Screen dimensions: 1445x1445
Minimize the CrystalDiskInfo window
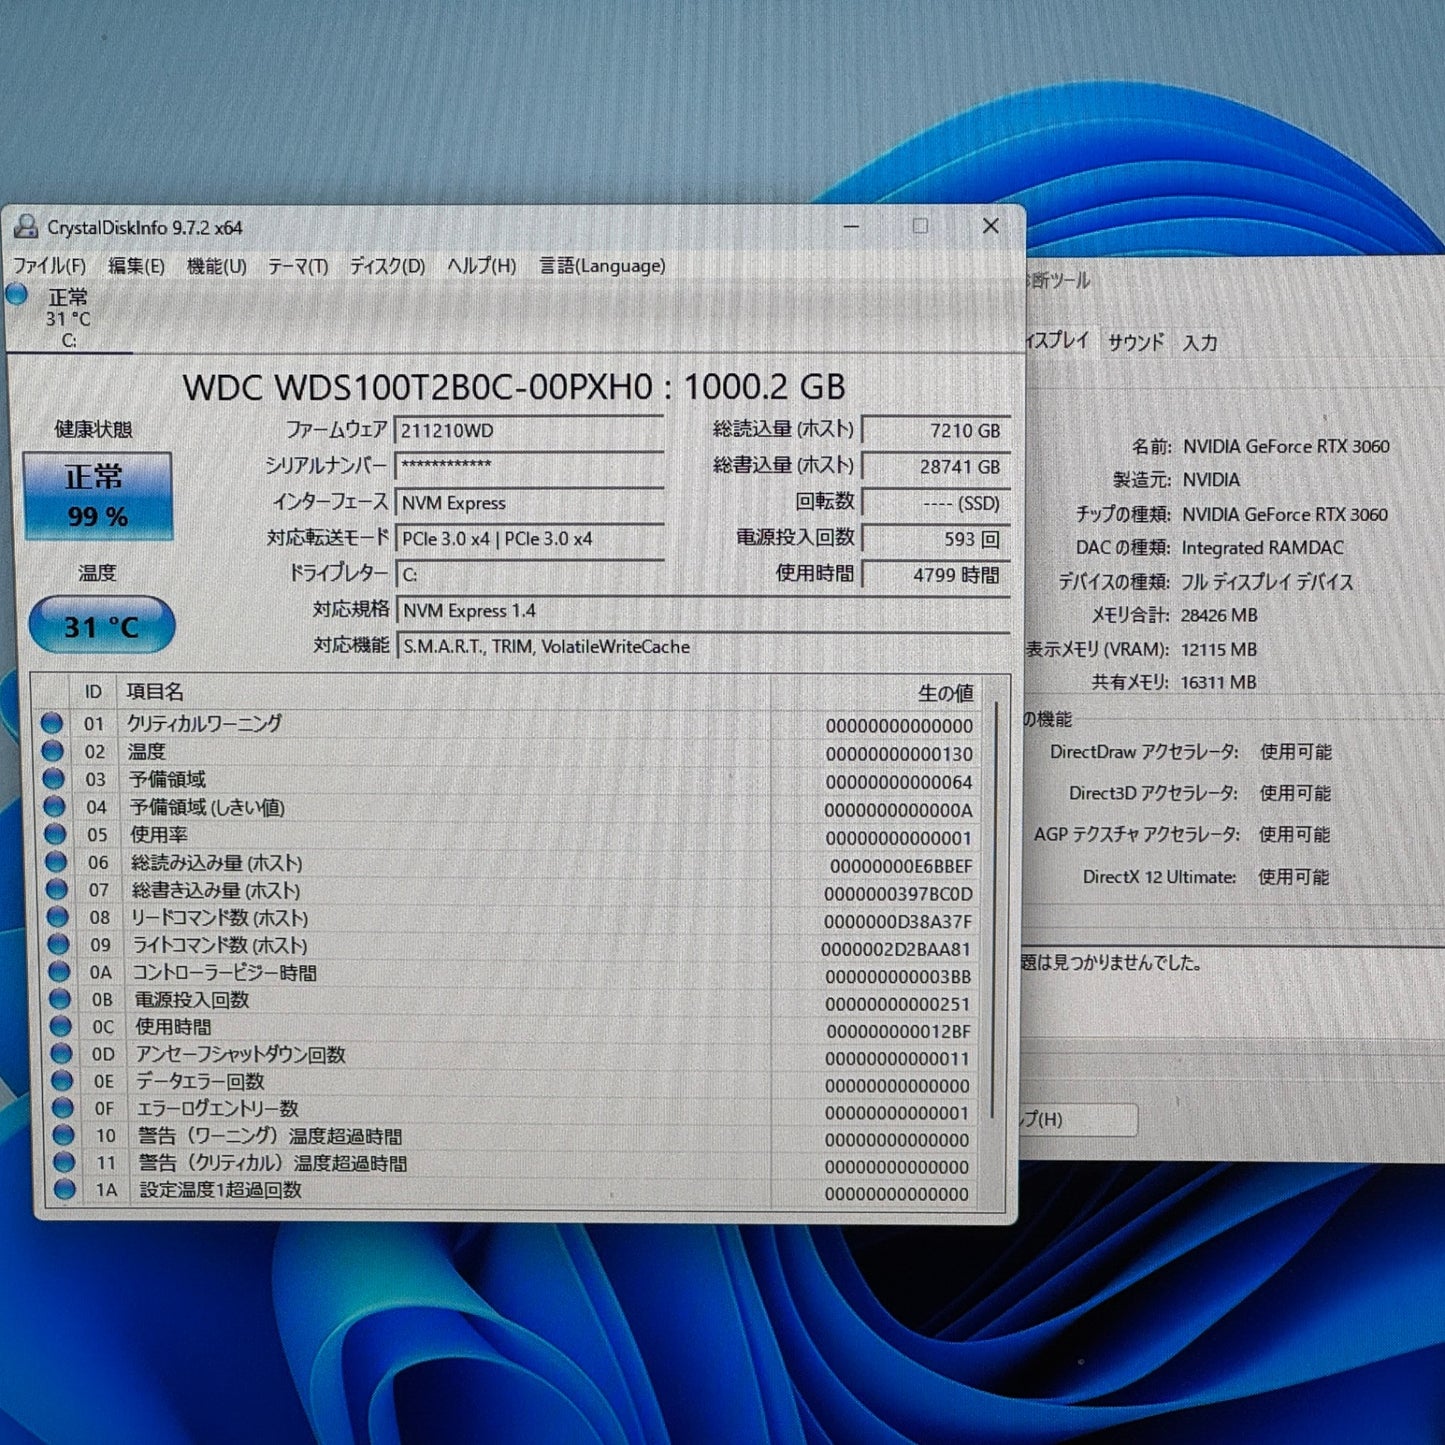[x=851, y=226]
